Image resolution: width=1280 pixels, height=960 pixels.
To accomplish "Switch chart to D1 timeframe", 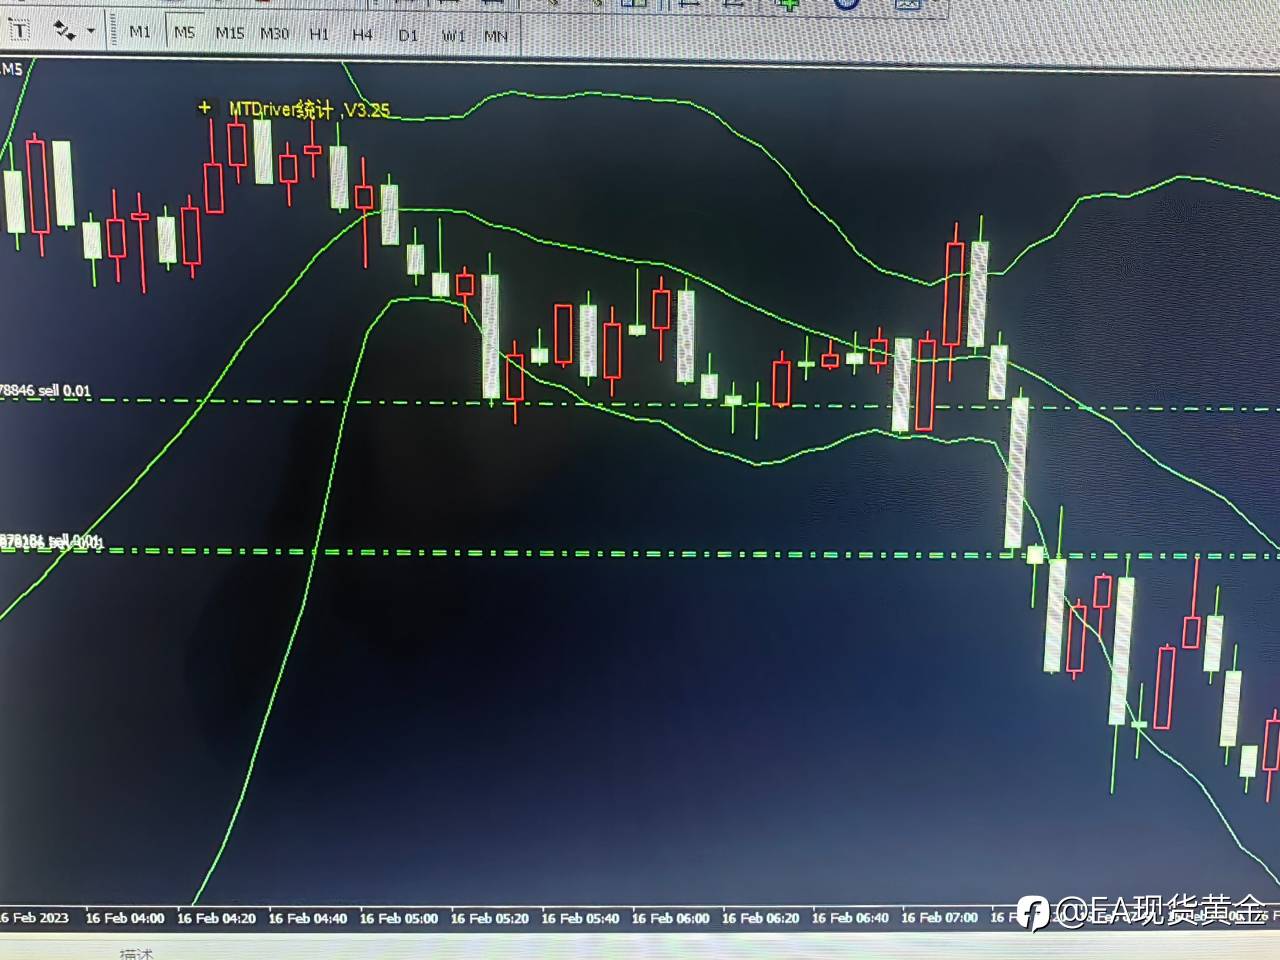I will (x=408, y=35).
